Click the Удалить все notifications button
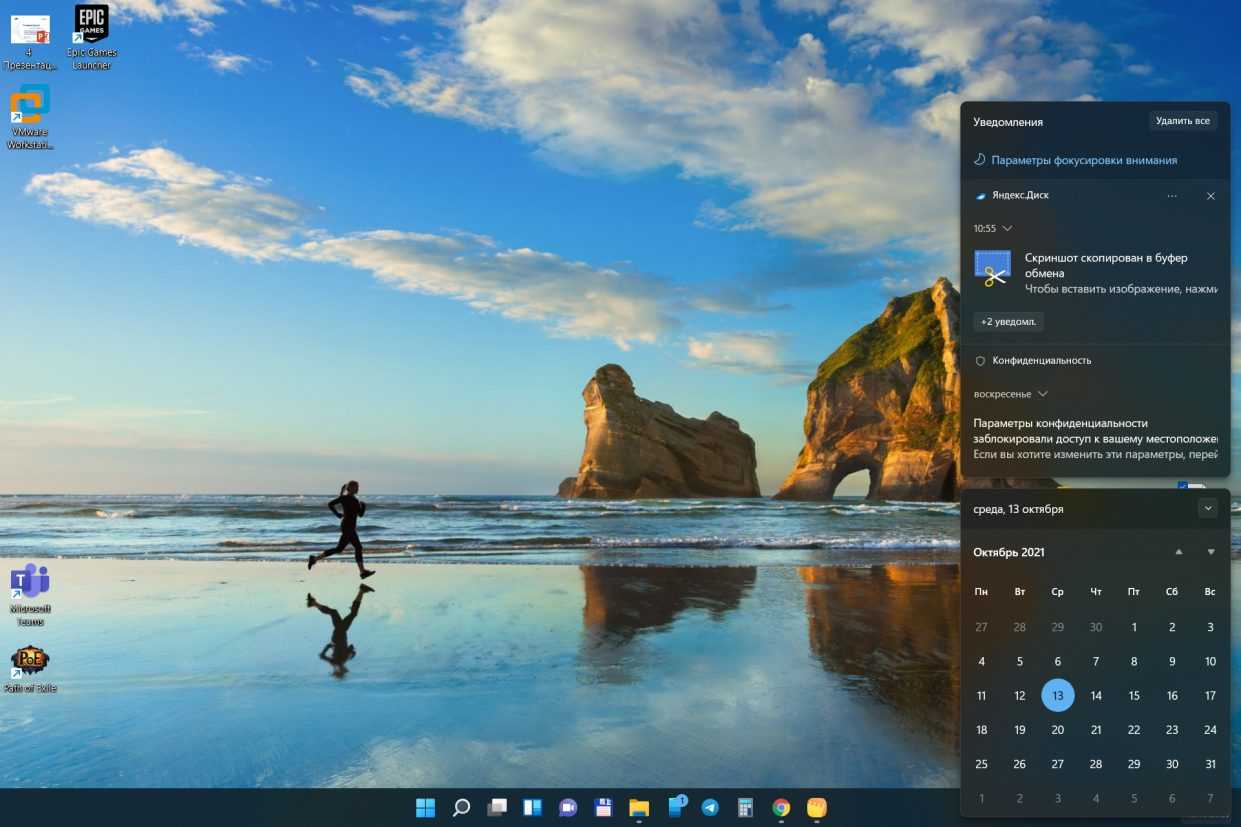This screenshot has width=1241, height=827. (1182, 121)
